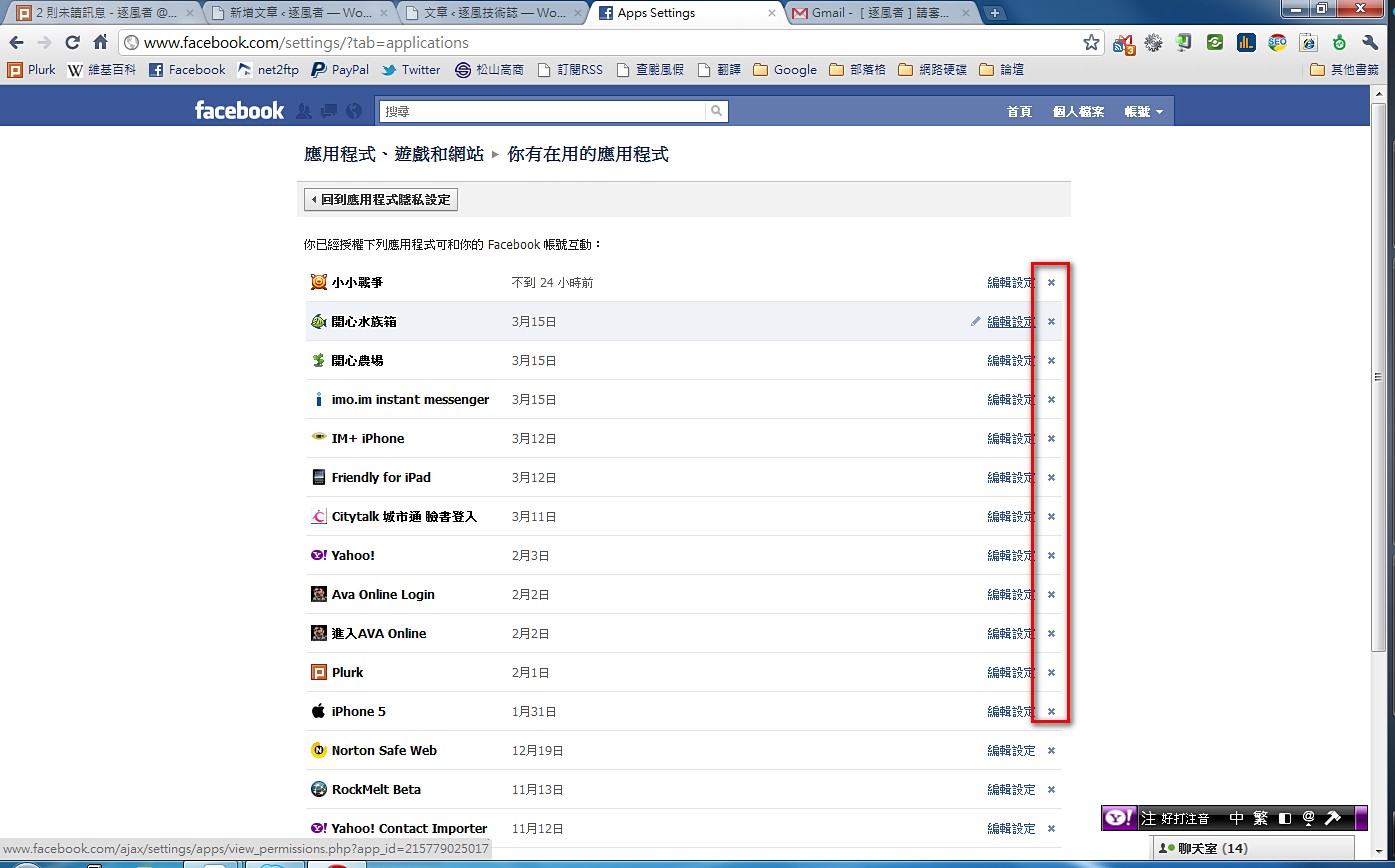Click the Facebook logo in the header
The width and height of the screenshot is (1395, 868).
pyautogui.click(x=240, y=111)
